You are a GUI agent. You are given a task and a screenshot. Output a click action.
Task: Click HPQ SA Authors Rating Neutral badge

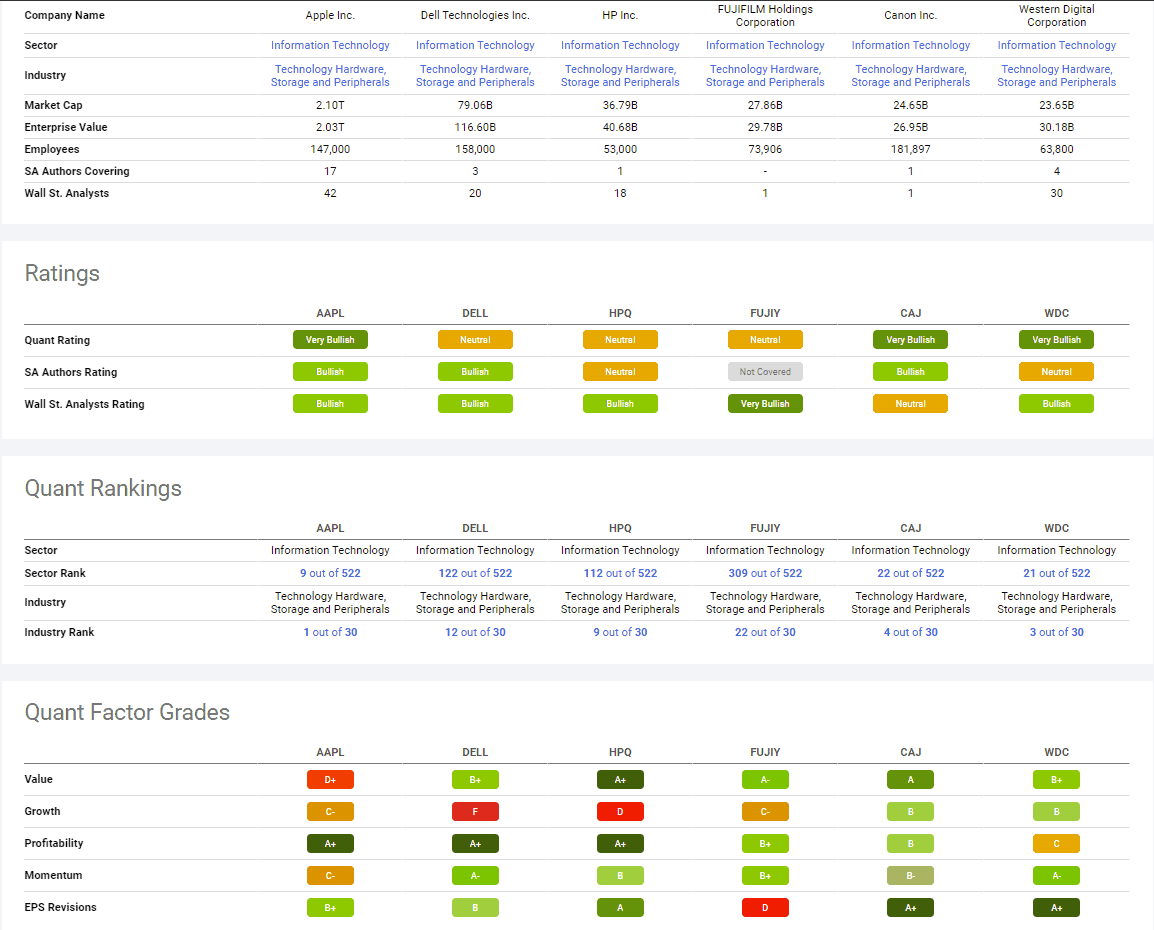click(x=620, y=372)
